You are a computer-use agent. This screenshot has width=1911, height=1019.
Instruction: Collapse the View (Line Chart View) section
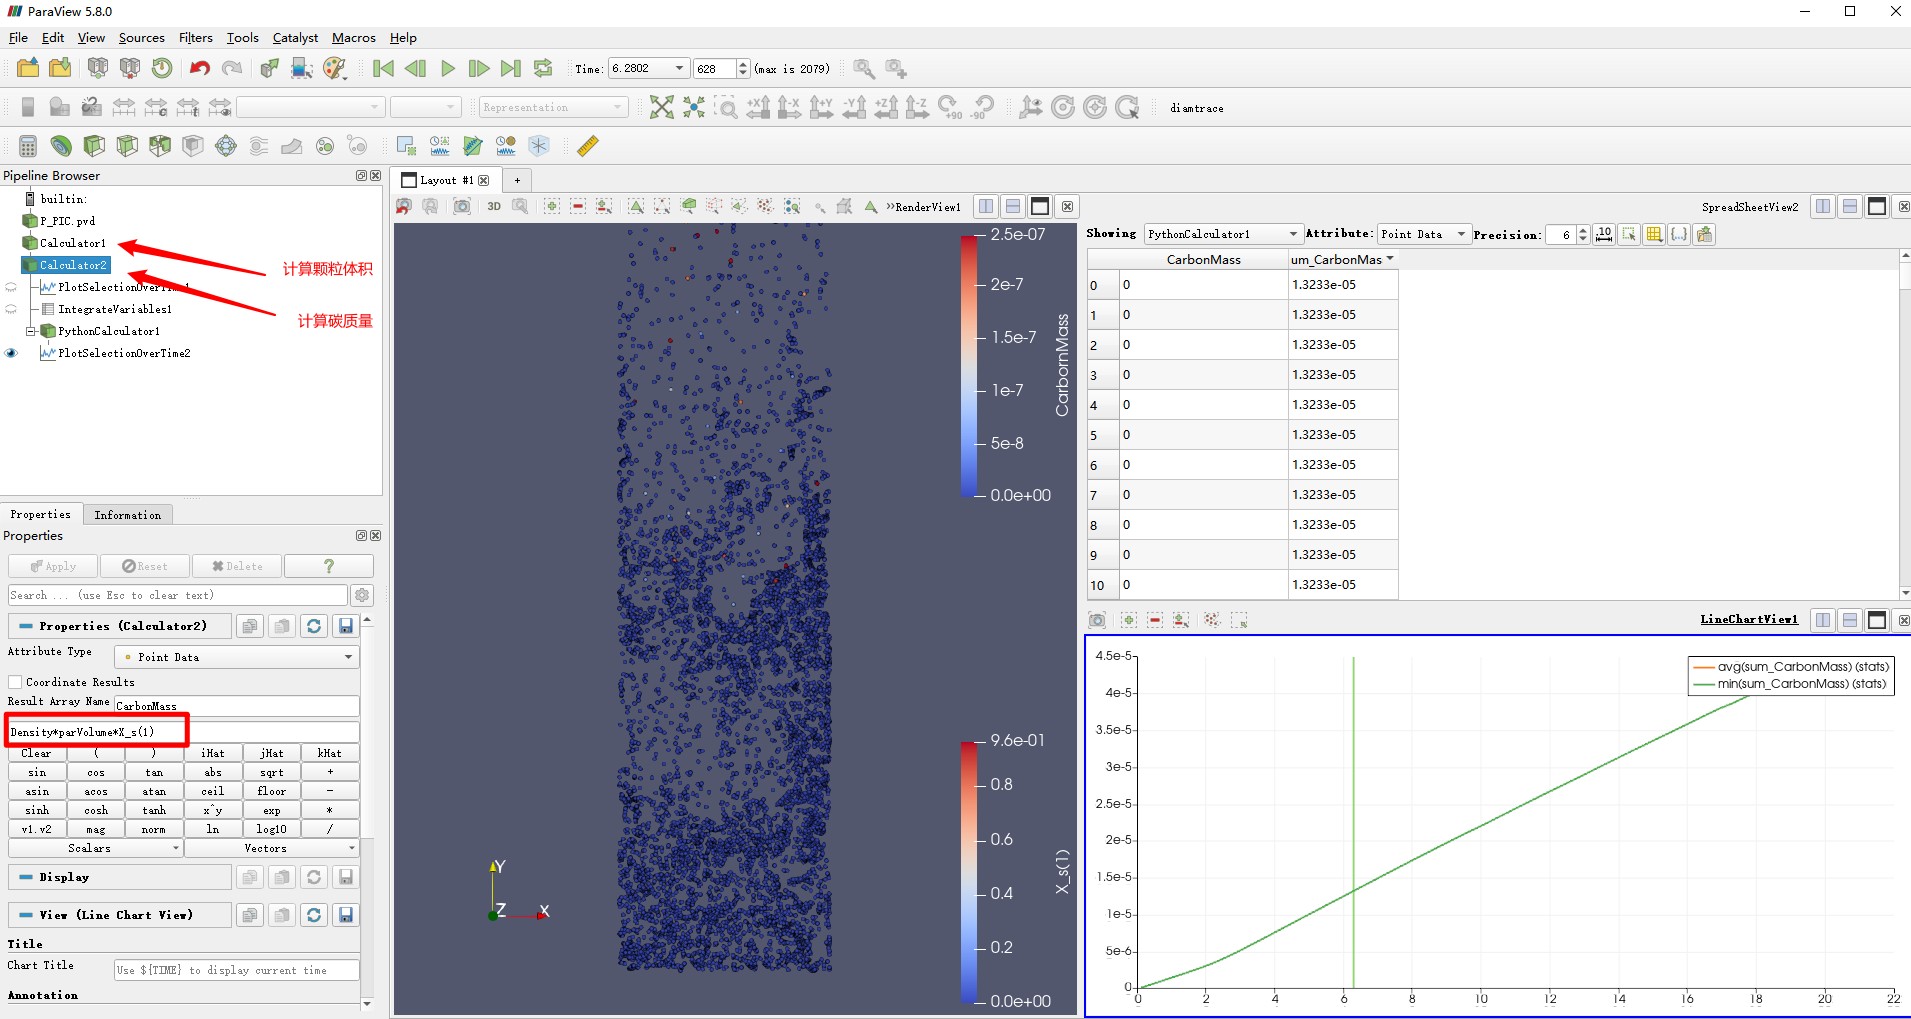26,915
